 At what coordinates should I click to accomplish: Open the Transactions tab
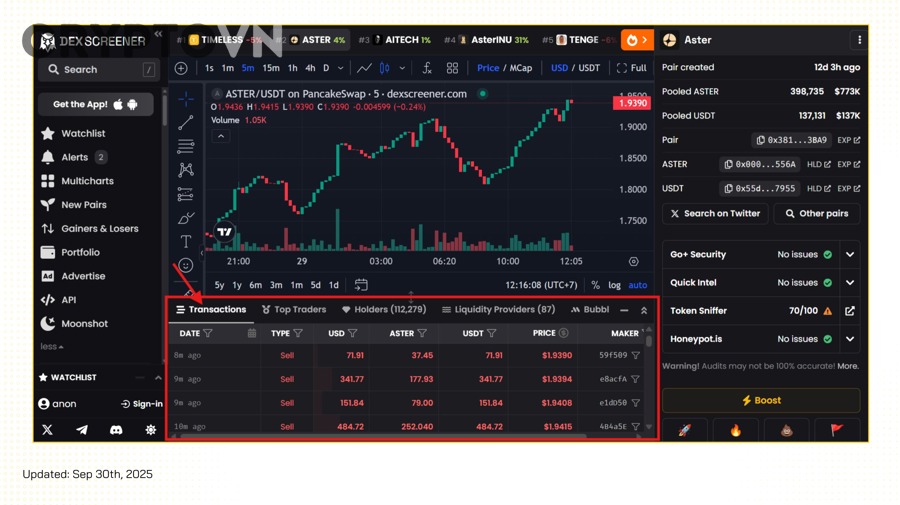211,310
